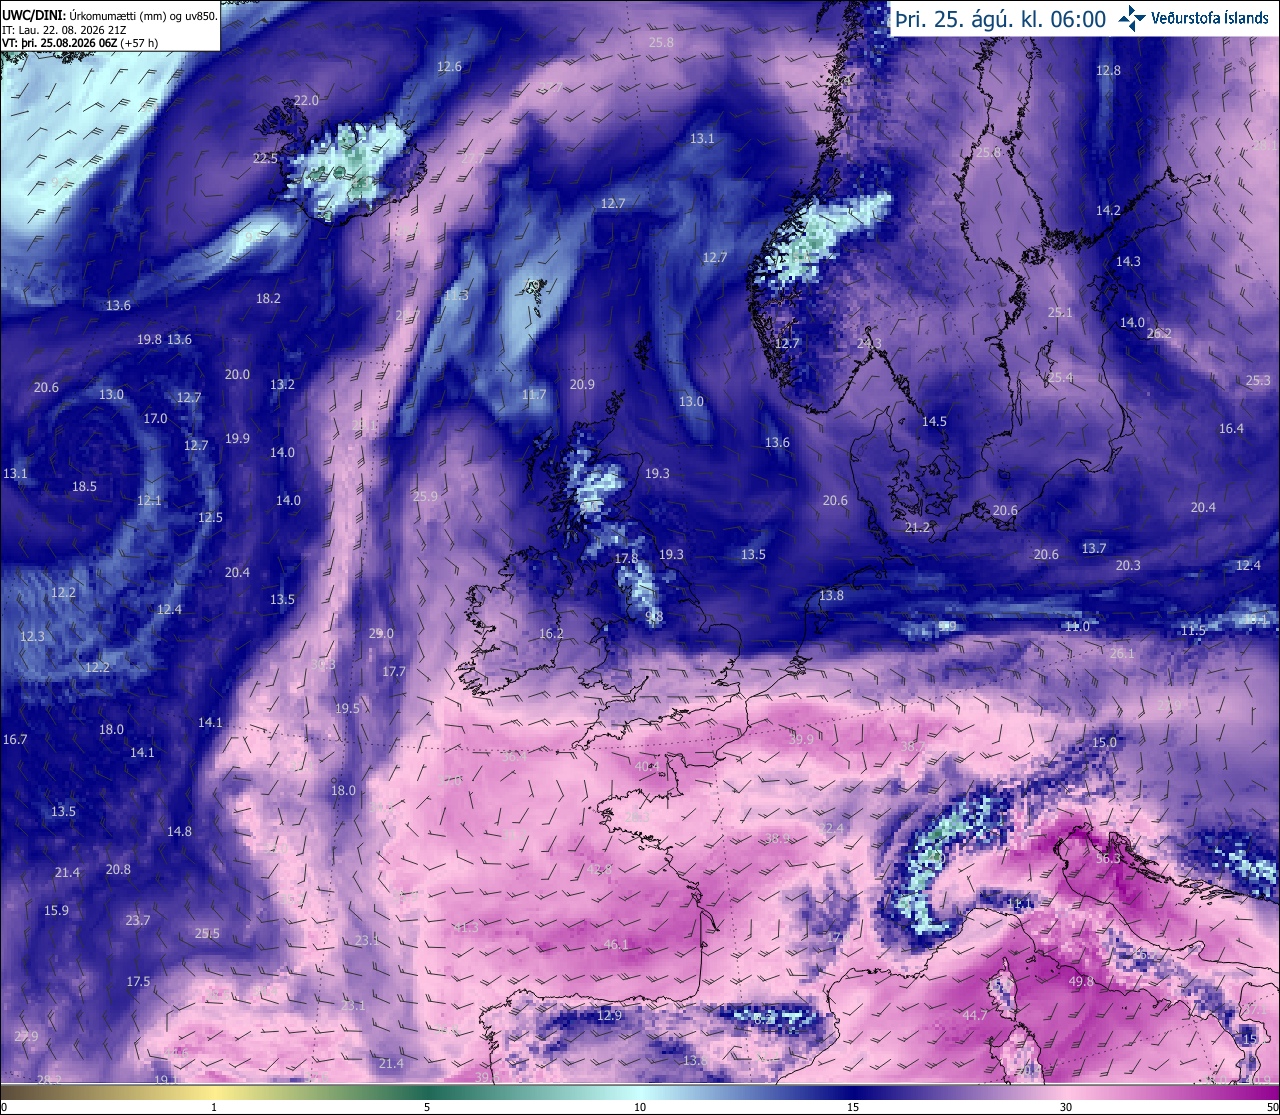
Task: Select the Þri. 25. ágú. kl. 06:00 timestamp
Action: 1001,18
